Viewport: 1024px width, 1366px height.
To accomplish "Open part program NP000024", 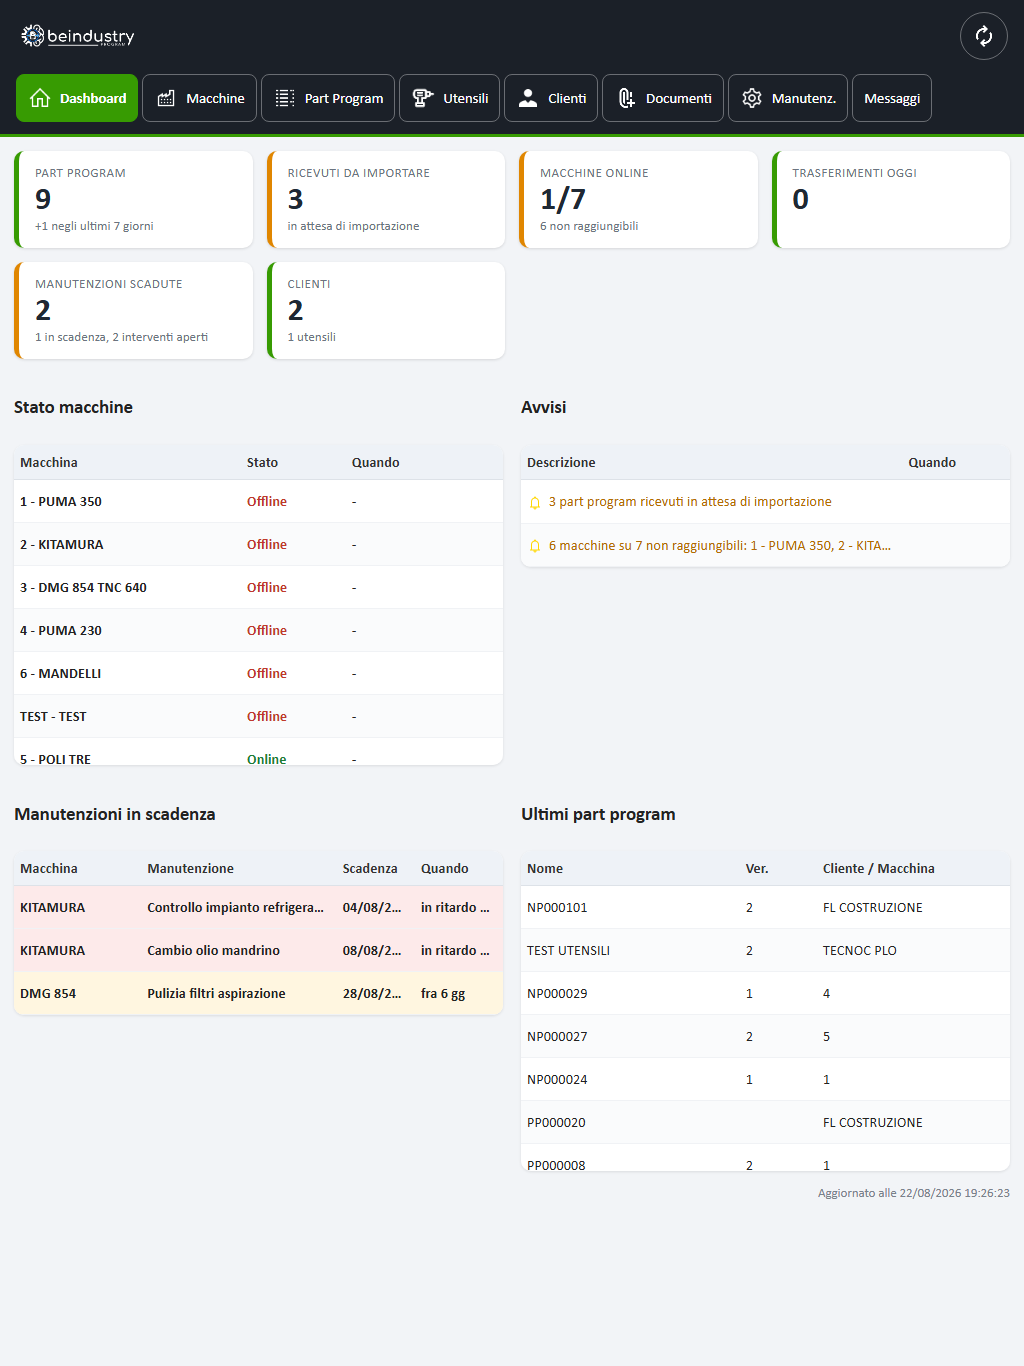I will pos(765,1080).
